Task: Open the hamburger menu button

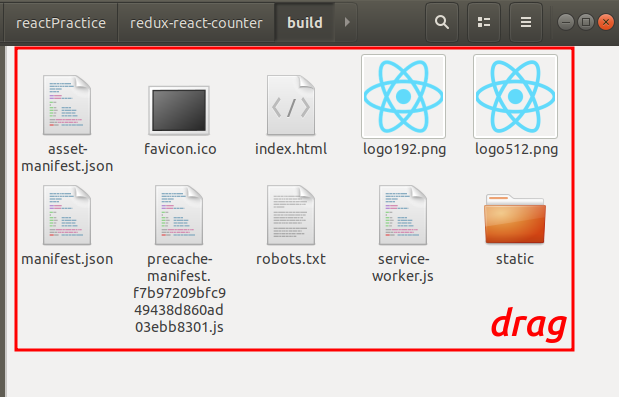Action: [525, 22]
